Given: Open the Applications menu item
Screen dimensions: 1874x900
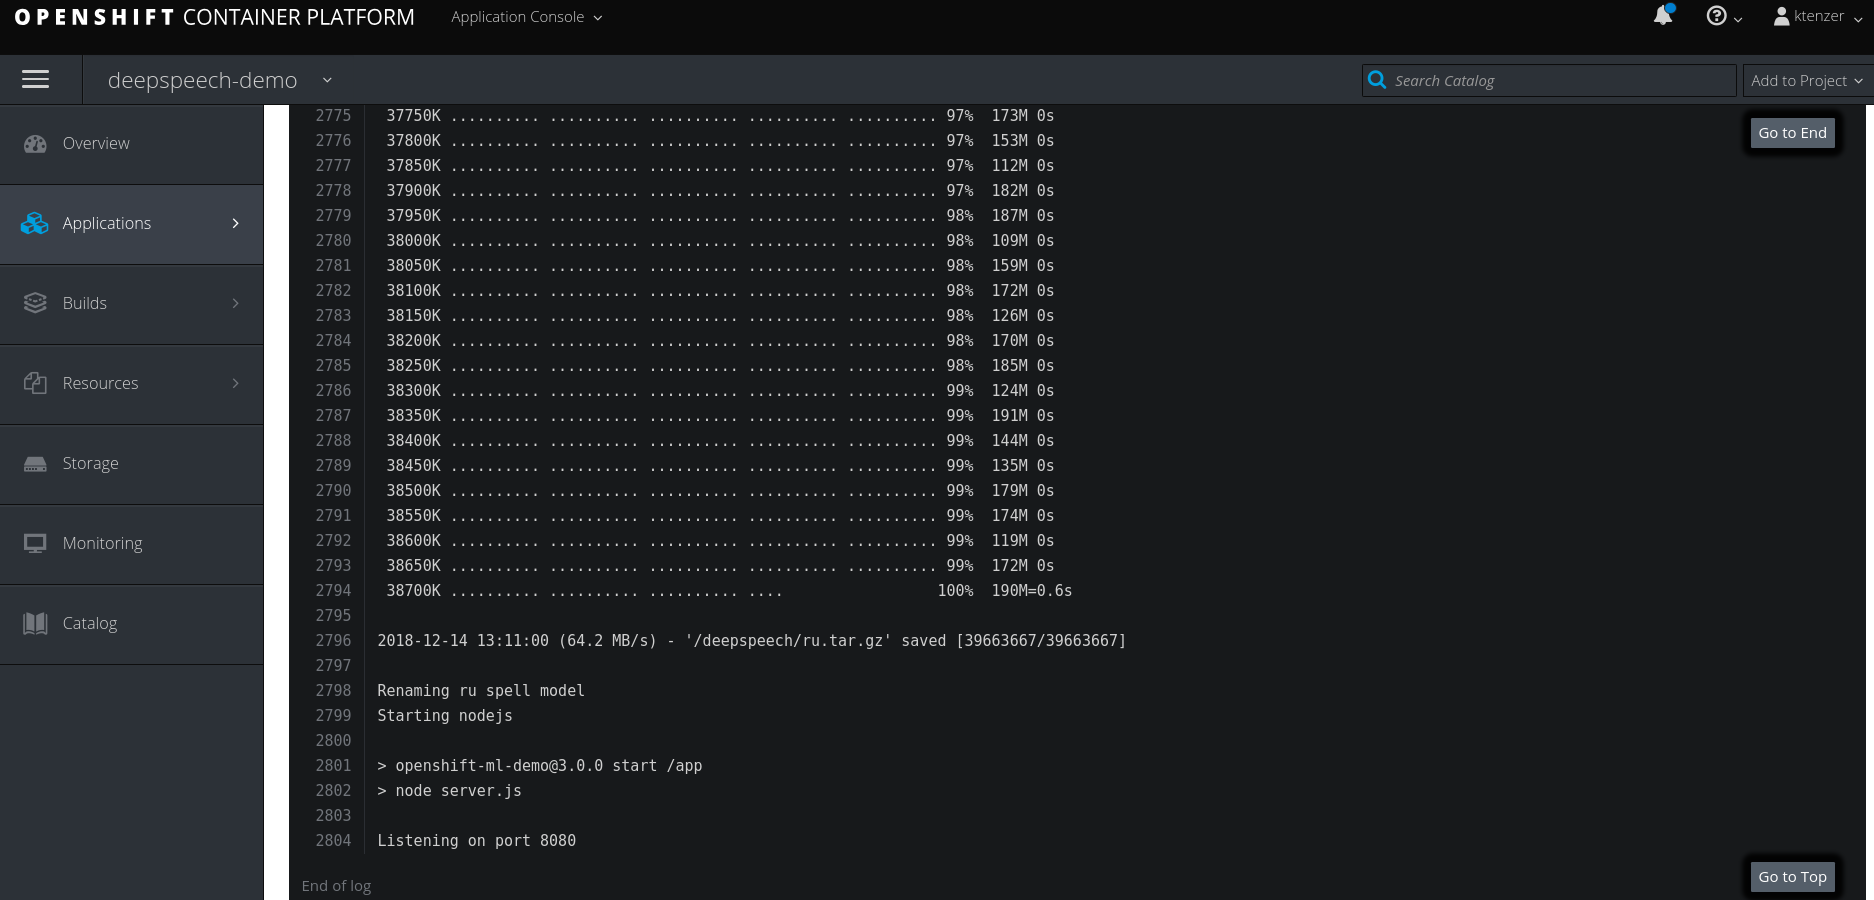Looking at the screenshot, I should click(131, 224).
